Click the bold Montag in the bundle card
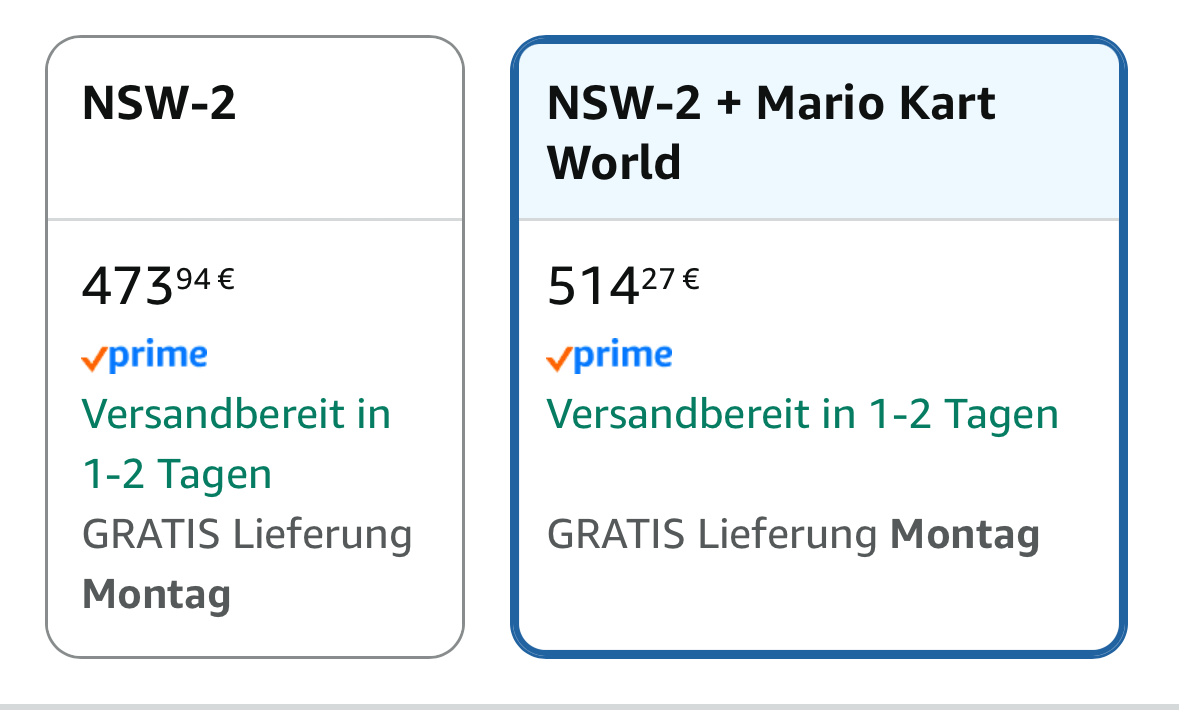 (965, 535)
